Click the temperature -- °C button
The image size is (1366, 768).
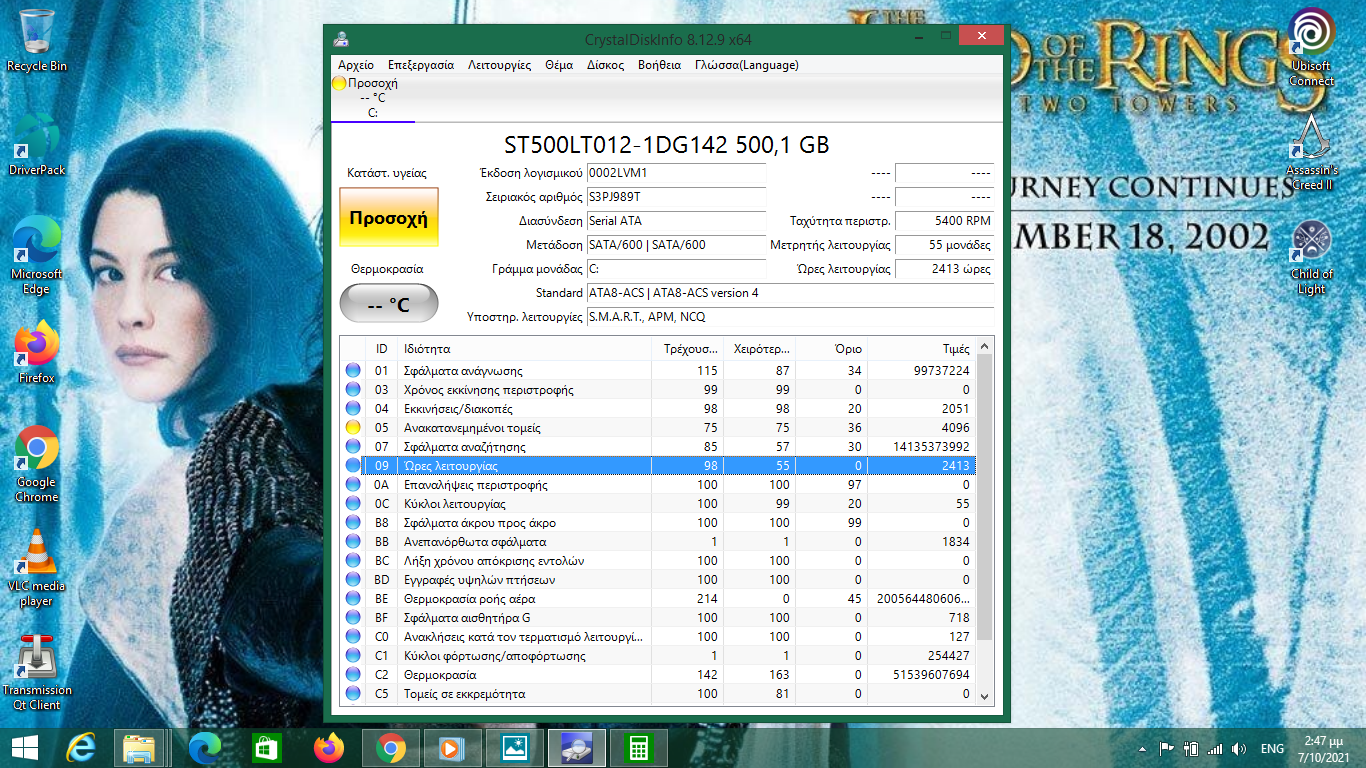tap(389, 304)
